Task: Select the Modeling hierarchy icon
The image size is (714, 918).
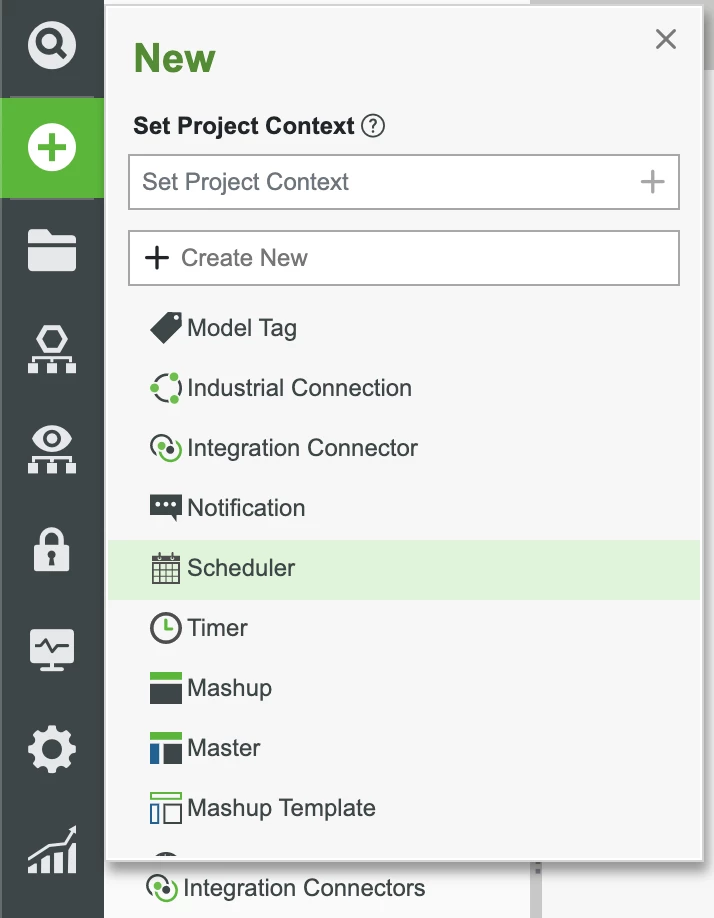Action: click(51, 348)
